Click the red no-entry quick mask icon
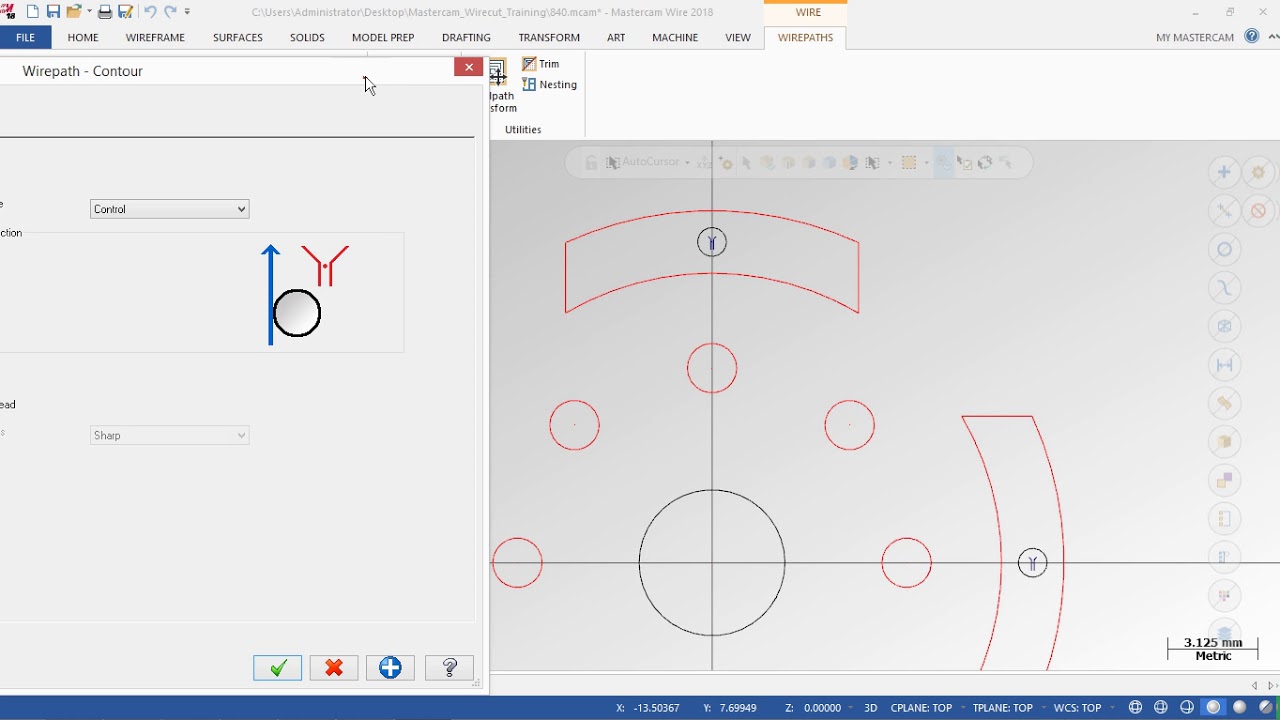The image size is (1280, 720). pyautogui.click(x=1259, y=211)
